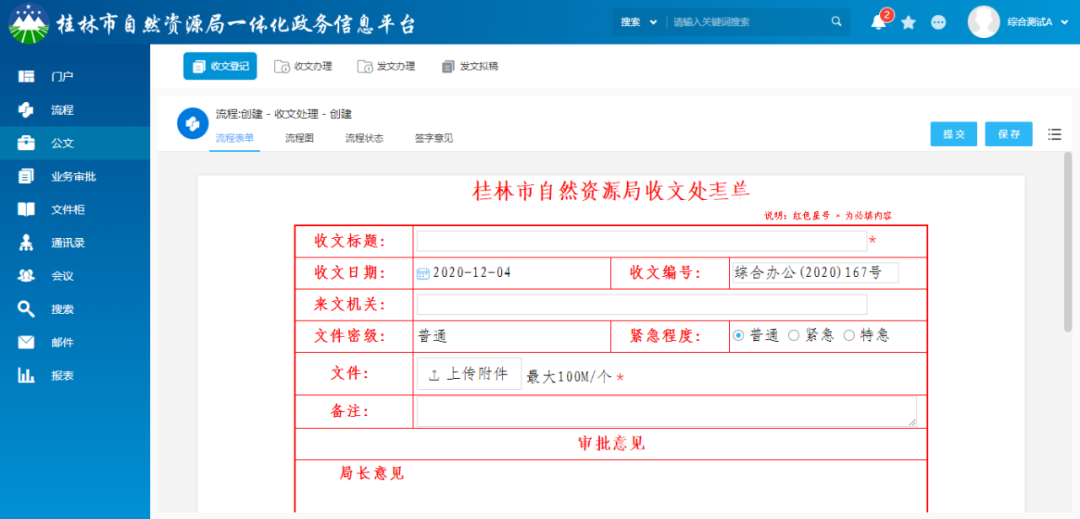
Task: Open 邮件 envelope icon in sidebar
Action: [x=26, y=342]
